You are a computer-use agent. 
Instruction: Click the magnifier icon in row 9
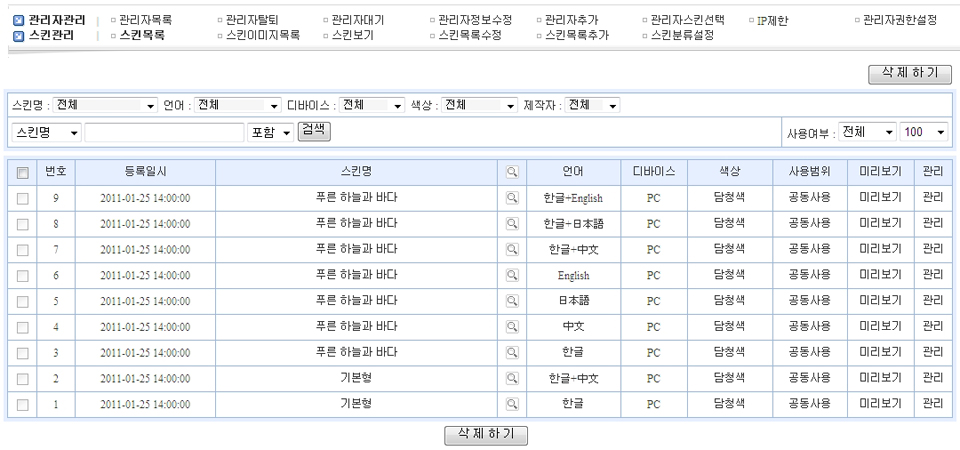tap(512, 199)
